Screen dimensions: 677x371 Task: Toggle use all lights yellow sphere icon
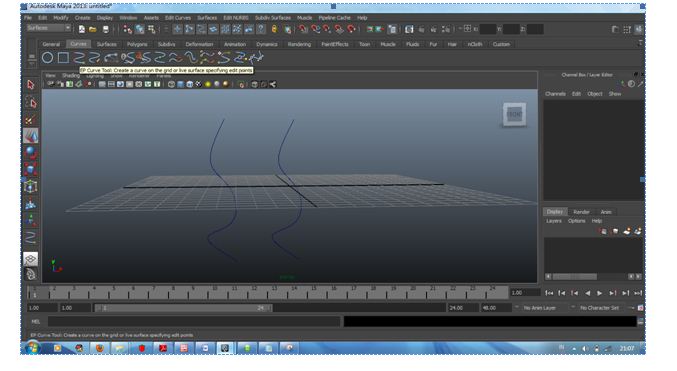(x=208, y=84)
